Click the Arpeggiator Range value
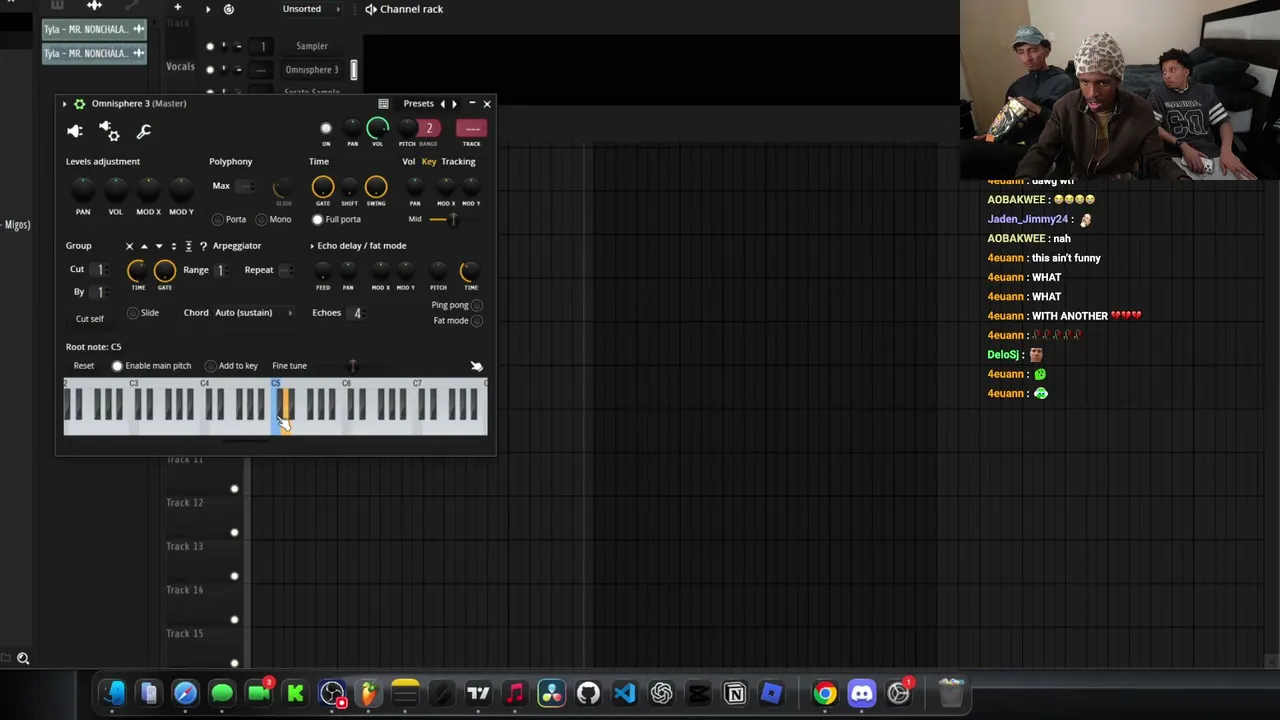Viewport: 1280px width, 720px height. (x=220, y=270)
